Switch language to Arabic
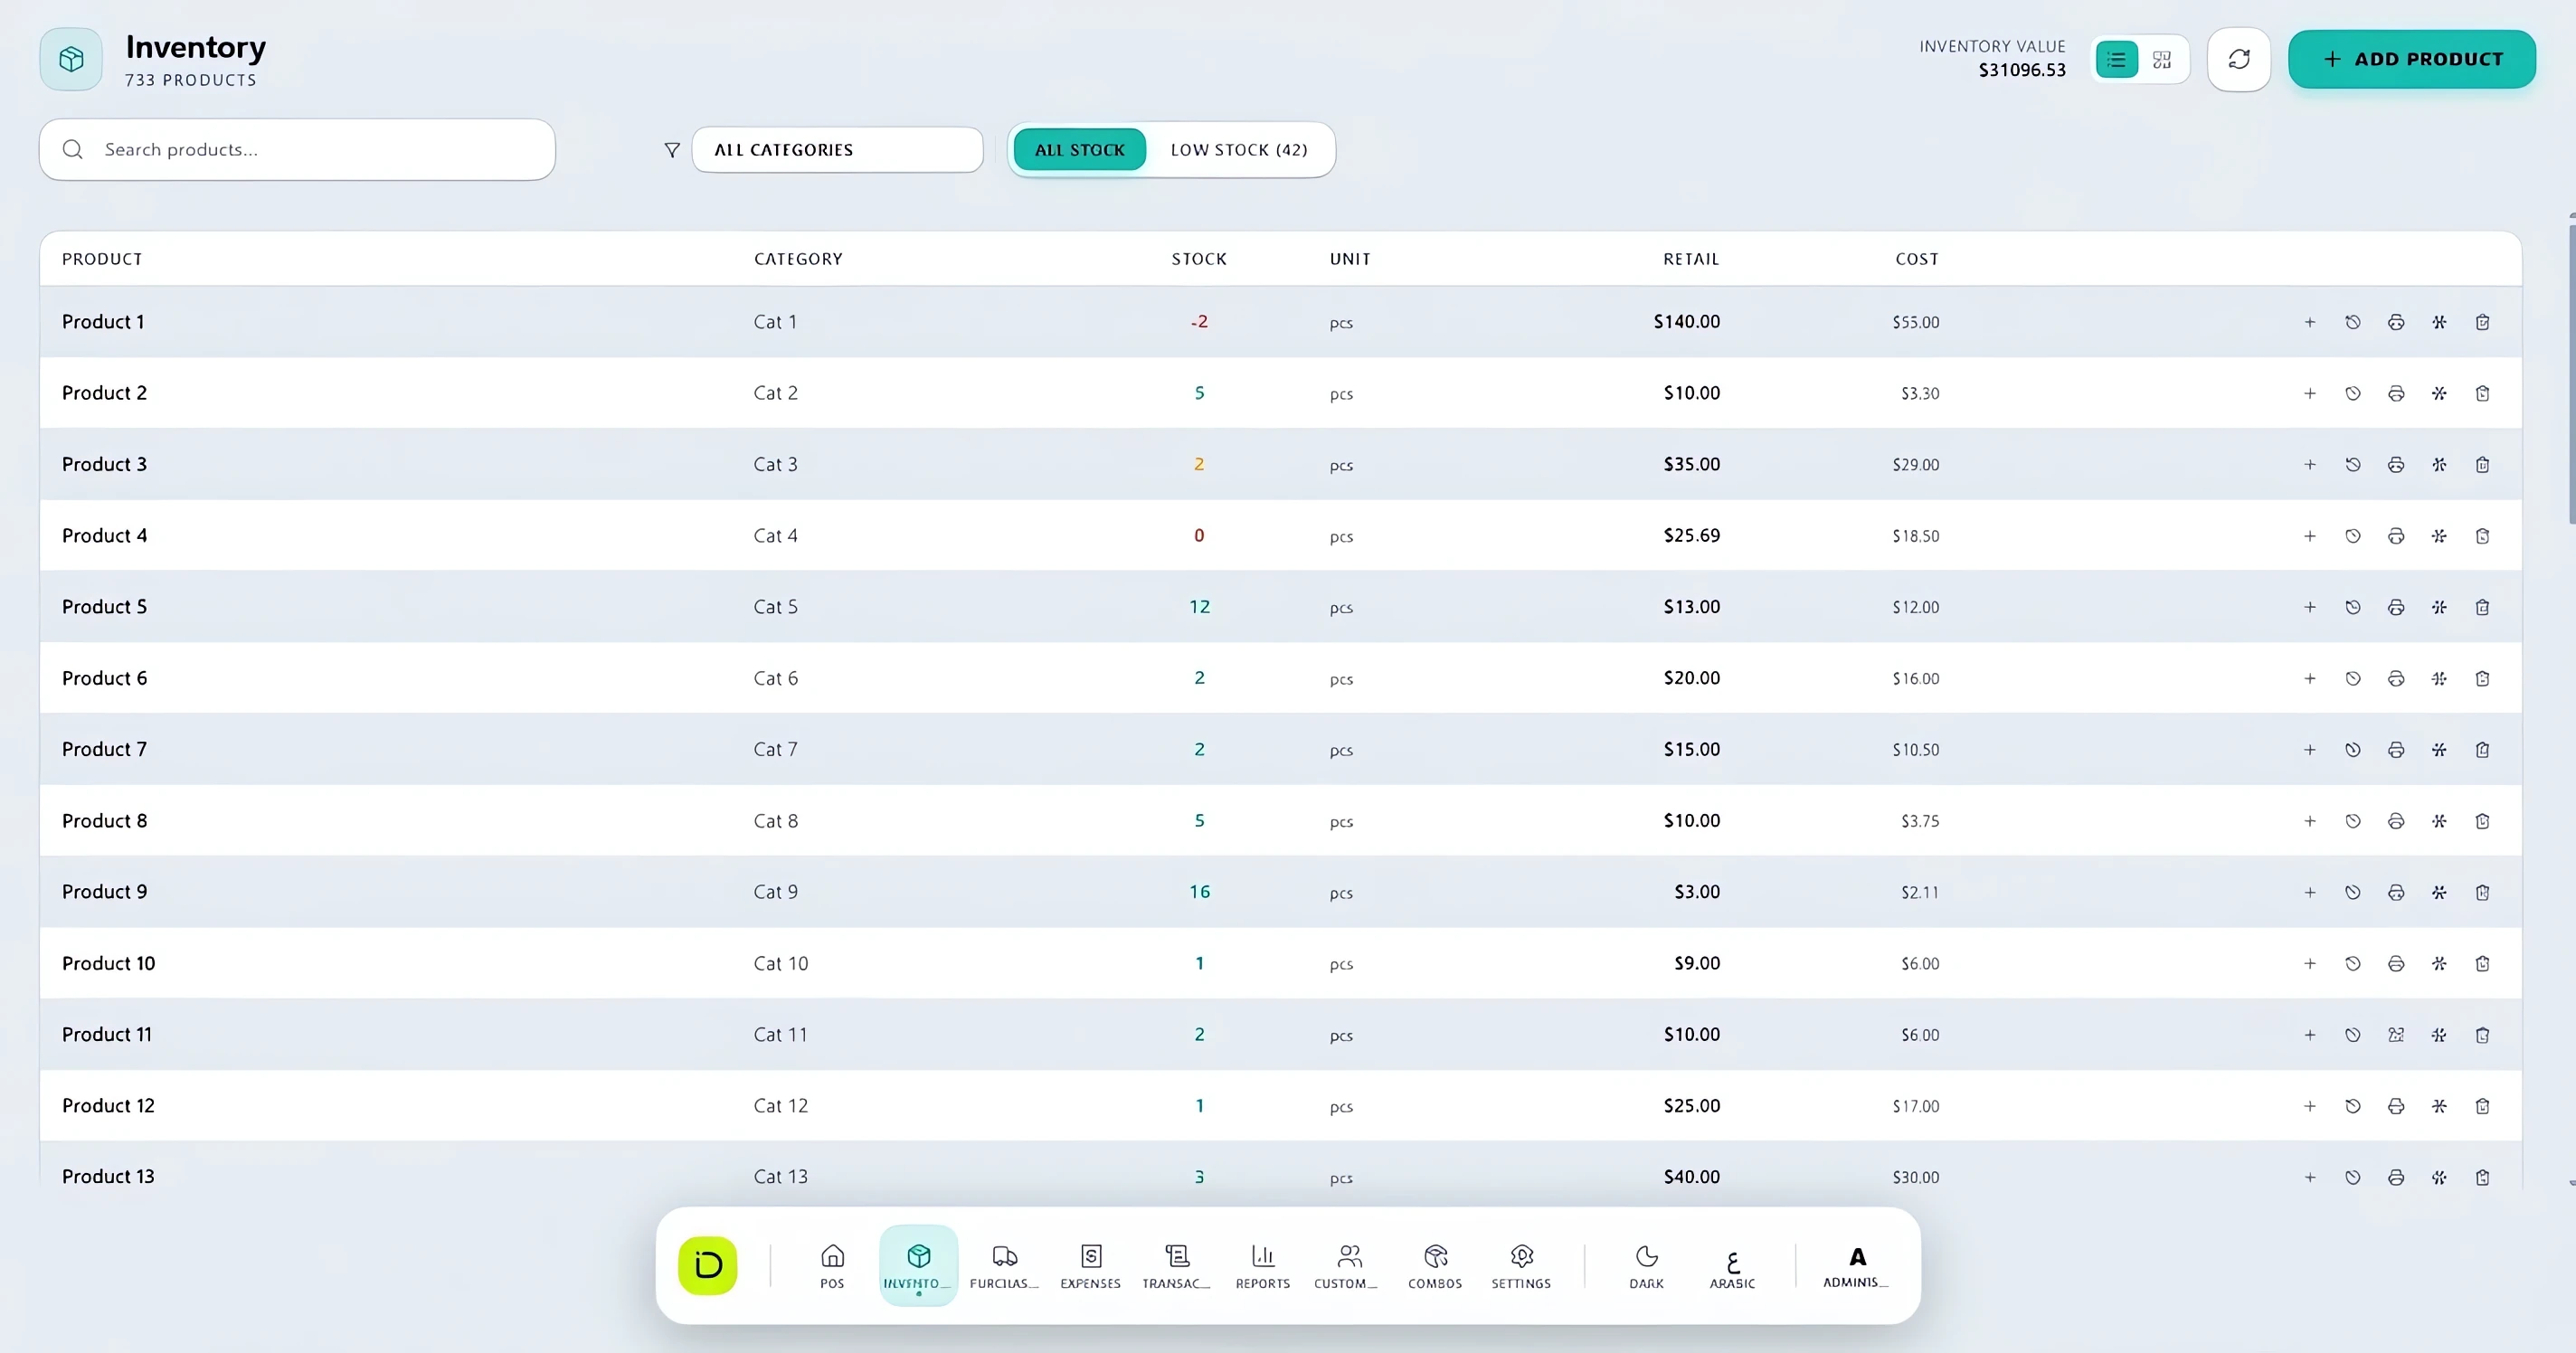 tap(1732, 1266)
